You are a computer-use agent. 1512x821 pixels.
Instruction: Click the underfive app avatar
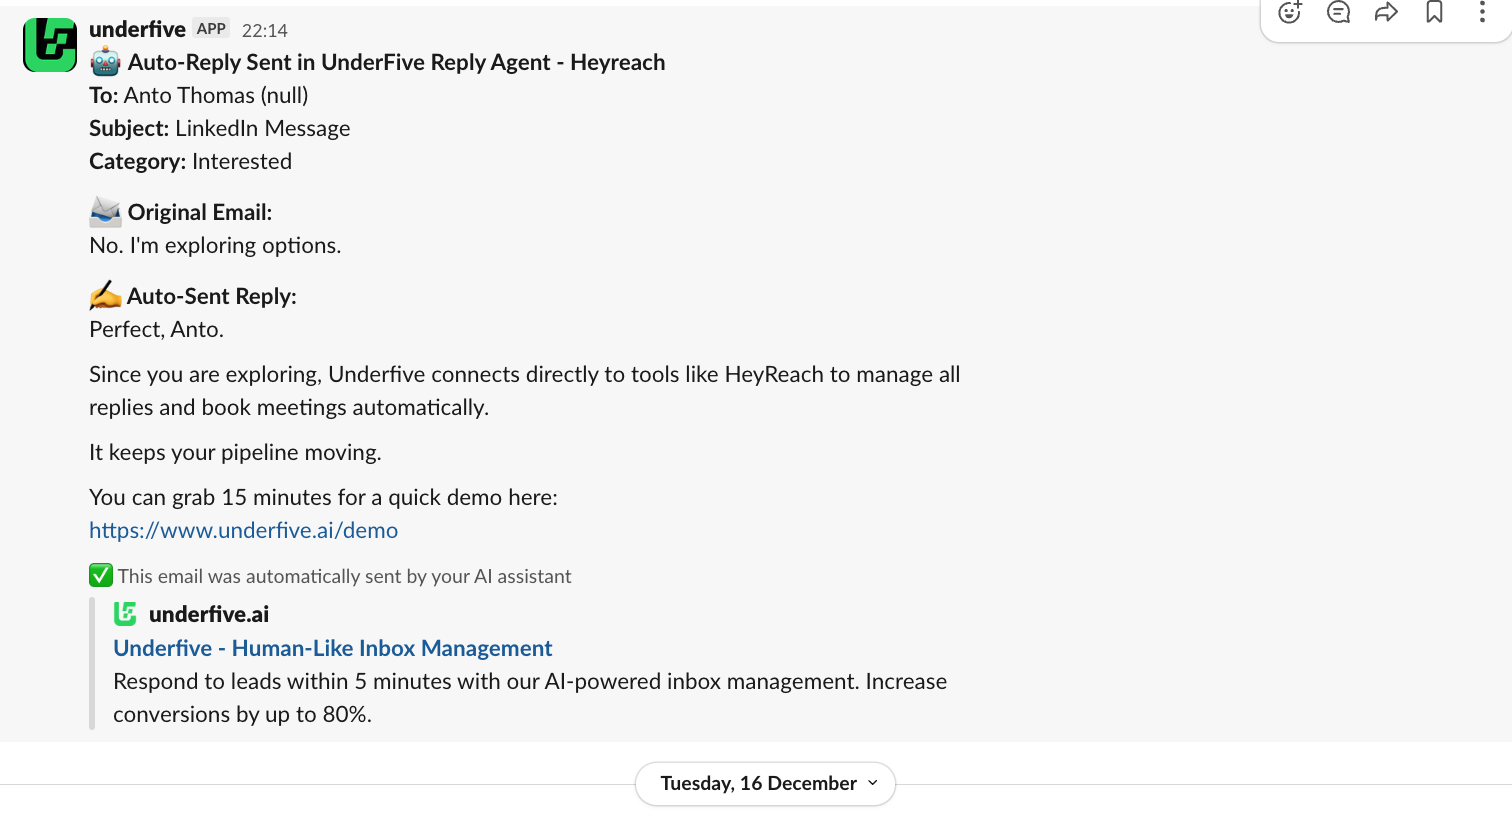(49, 45)
